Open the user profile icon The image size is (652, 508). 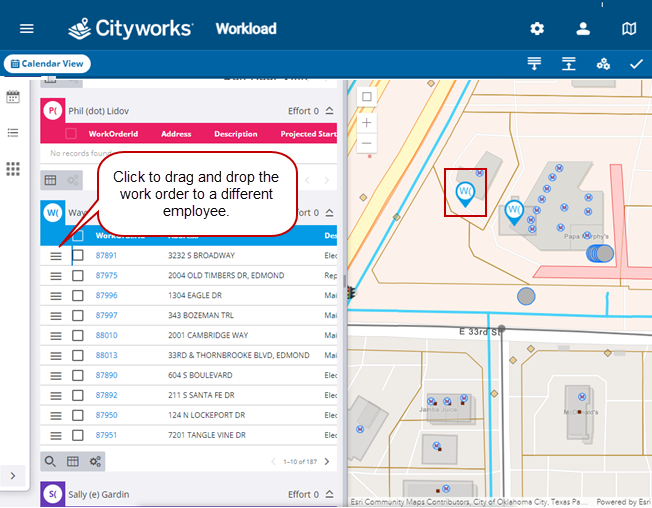click(x=583, y=29)
